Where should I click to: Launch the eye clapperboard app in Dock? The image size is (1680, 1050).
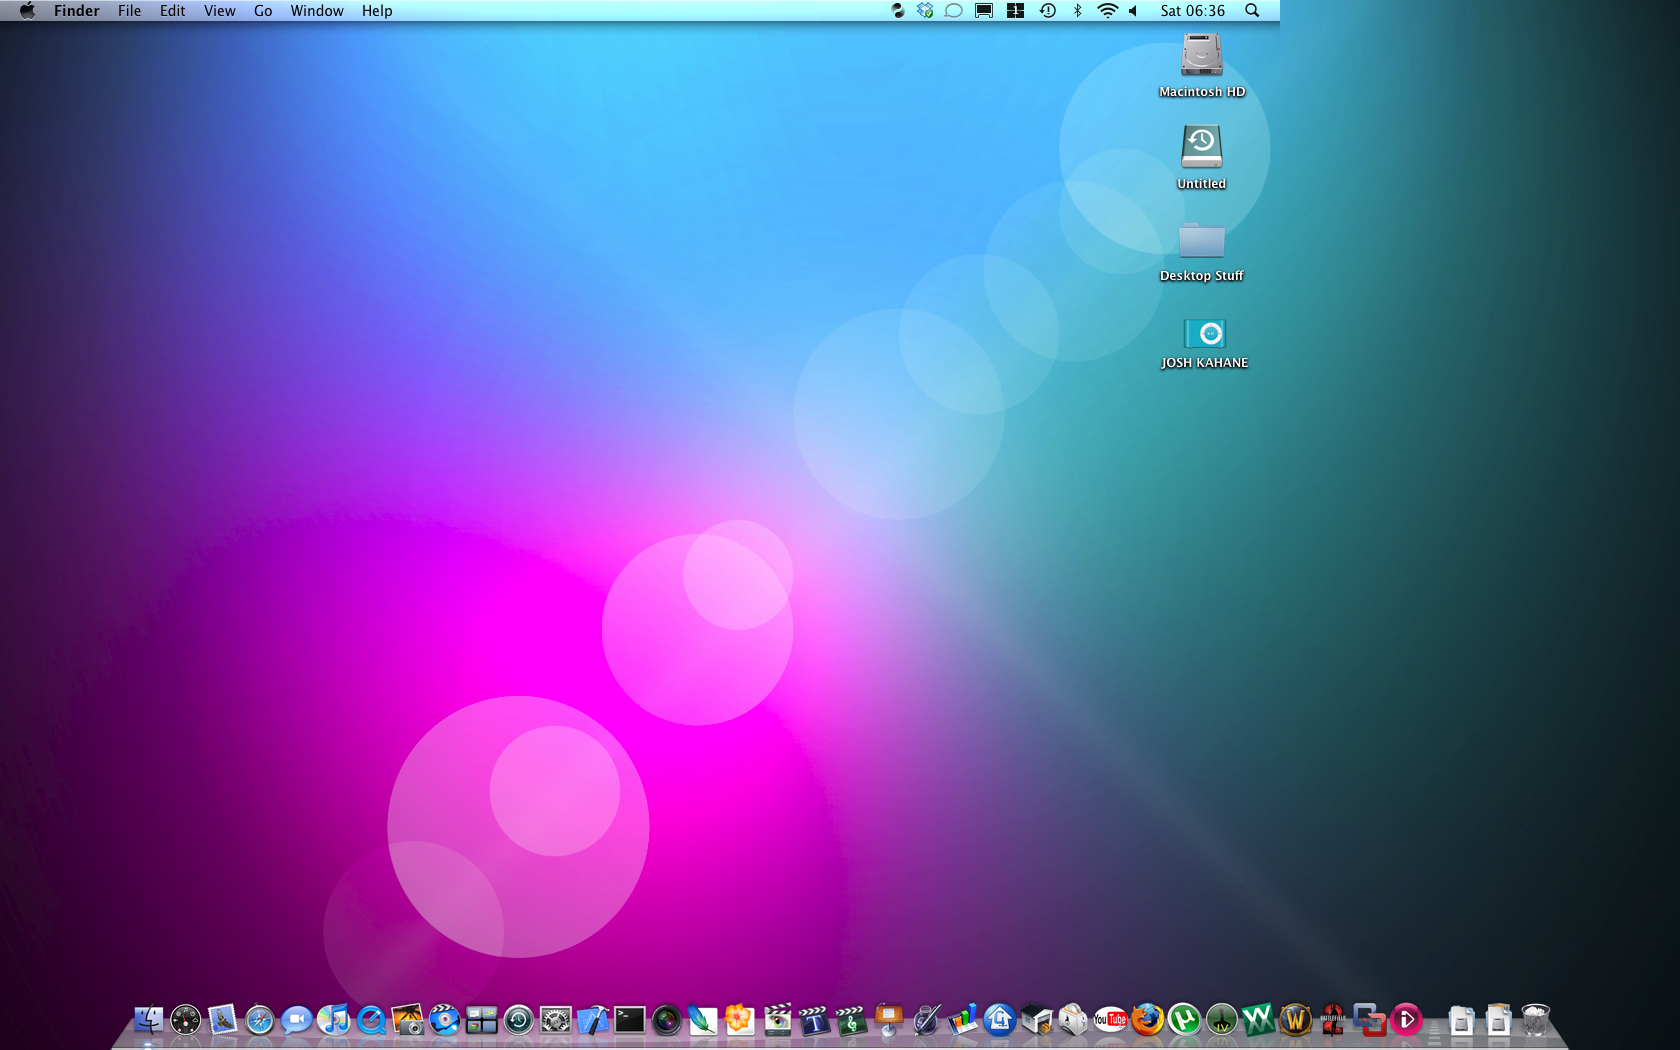coord(777,1020)
